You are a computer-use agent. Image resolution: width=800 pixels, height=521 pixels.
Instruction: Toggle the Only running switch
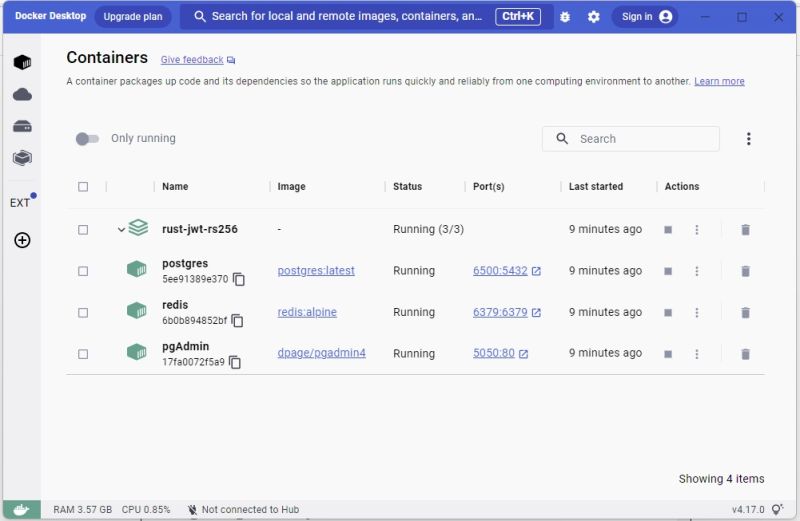[x=87, y=138]
